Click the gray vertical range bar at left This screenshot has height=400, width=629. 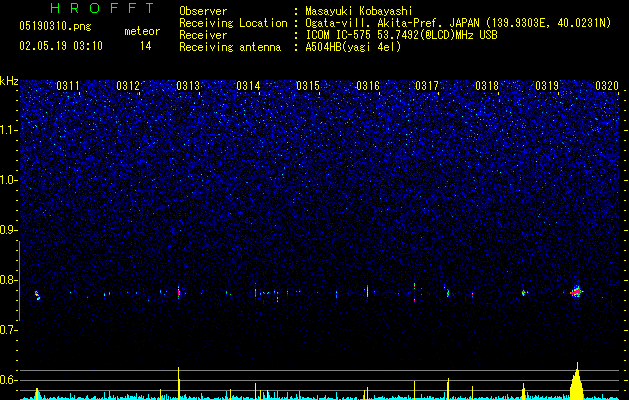[19, 280]
